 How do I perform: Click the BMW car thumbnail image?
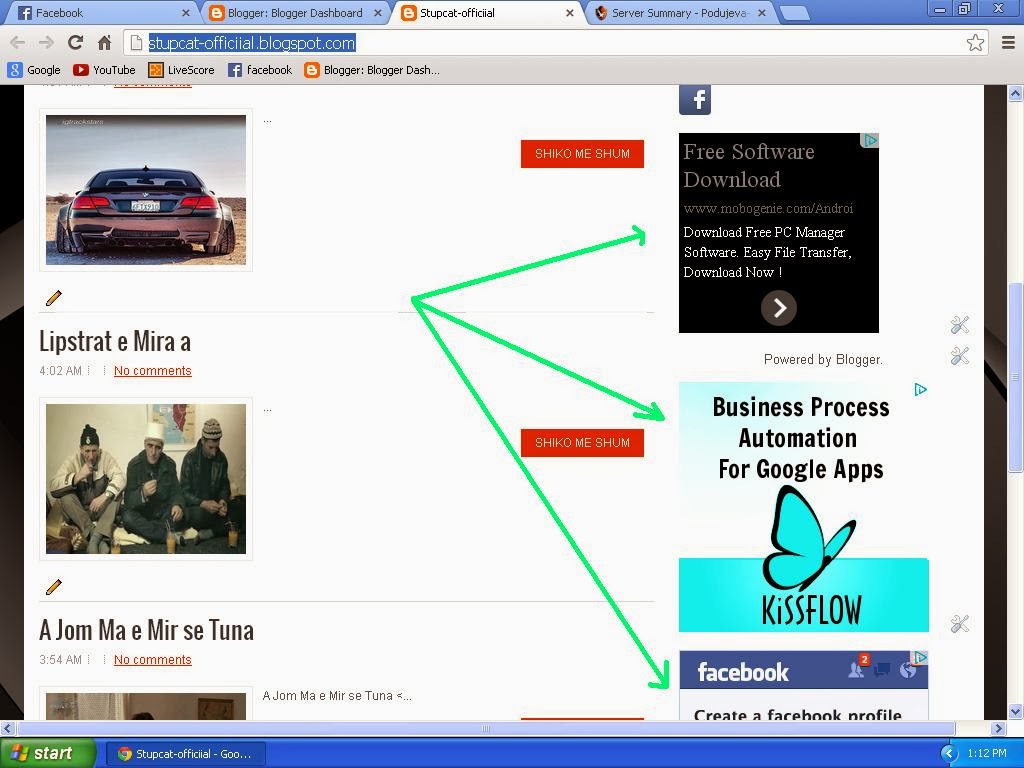click(x=146, y=189)
